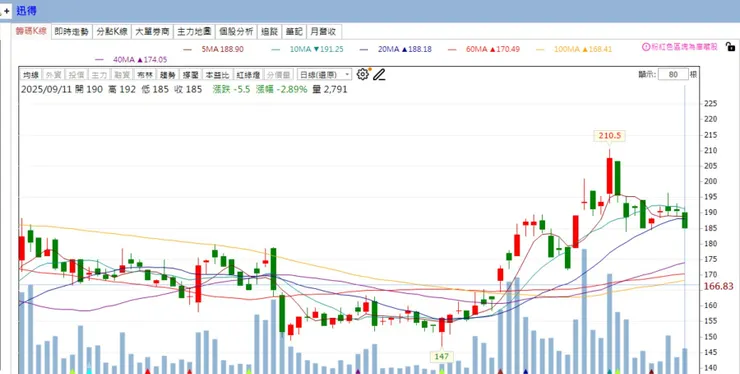Click the 漲跌 -5.5 change value
Viewport: 740px width, 374px height.
[x=231, y=89]
